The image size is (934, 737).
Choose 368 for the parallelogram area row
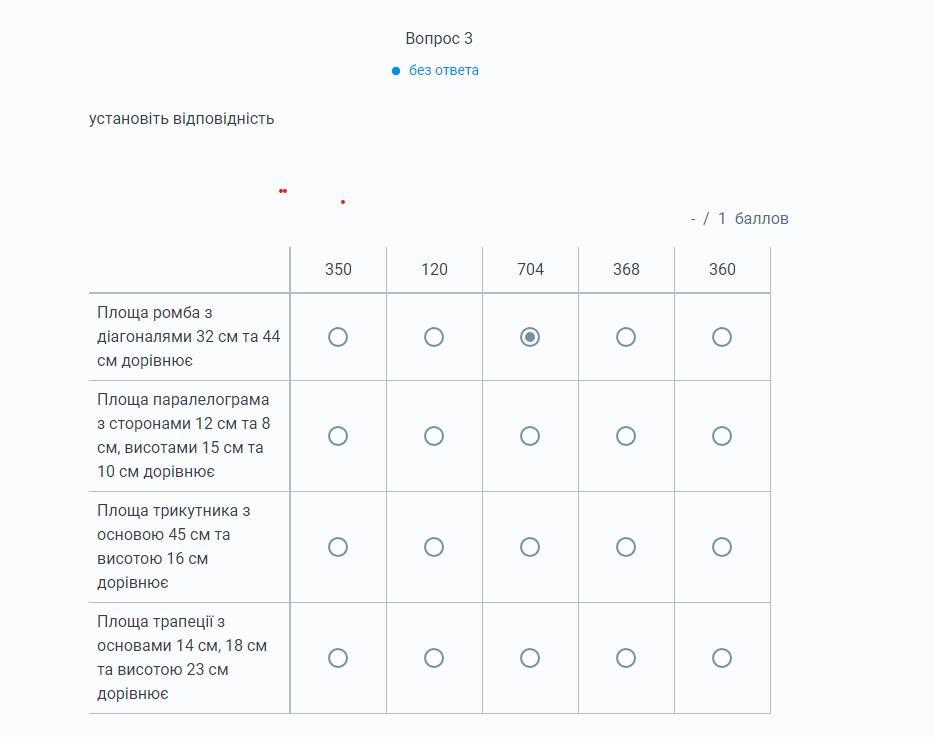(626, 436)
